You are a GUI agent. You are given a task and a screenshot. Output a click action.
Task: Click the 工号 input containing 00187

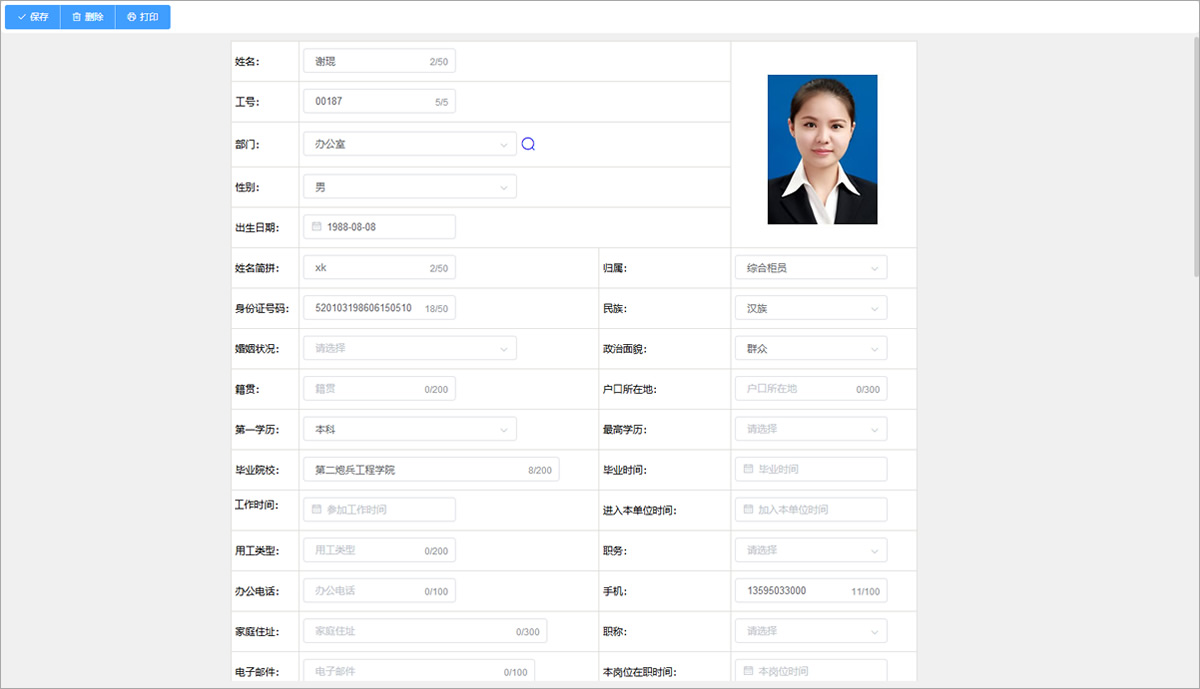pyautogui.click(x=379, y=101)
